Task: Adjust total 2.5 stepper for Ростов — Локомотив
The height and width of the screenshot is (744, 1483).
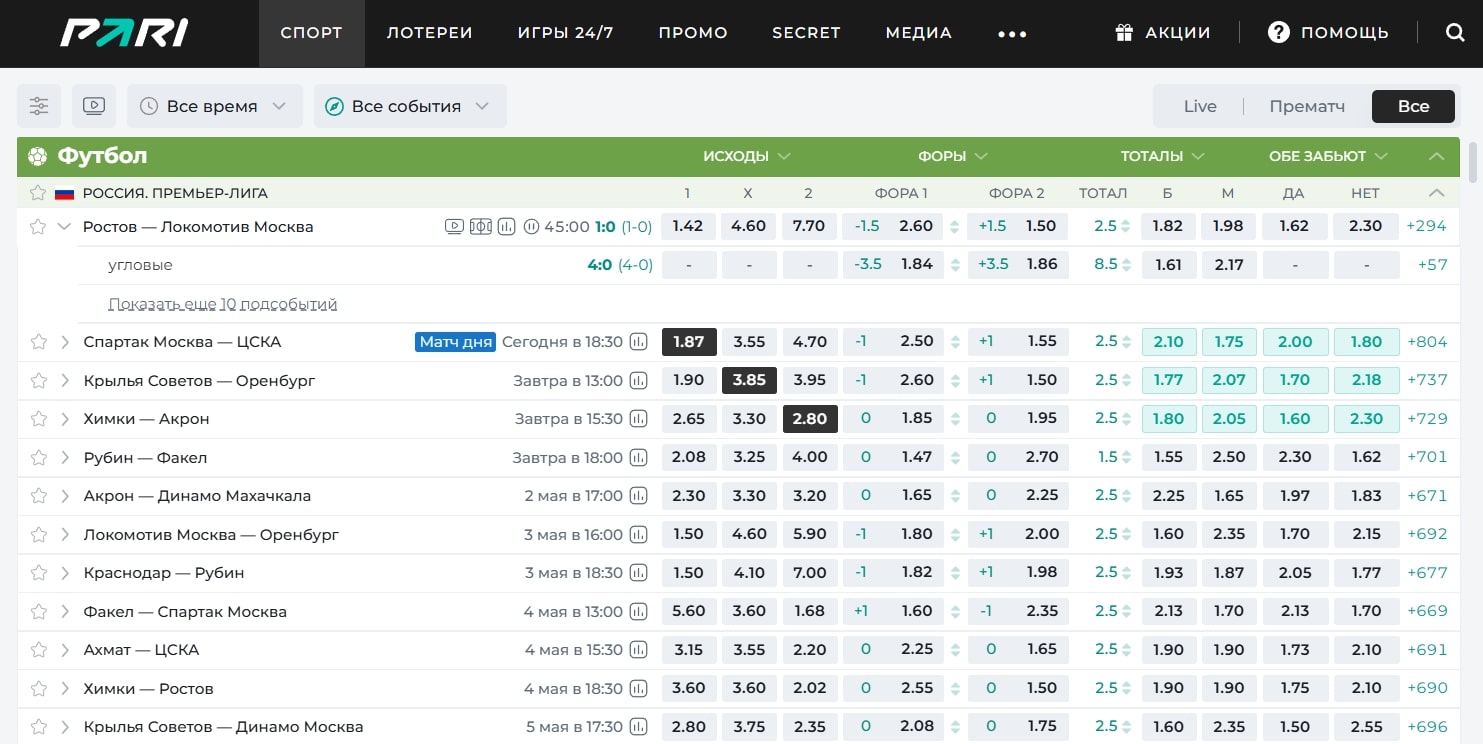Action: point(1126,226)
